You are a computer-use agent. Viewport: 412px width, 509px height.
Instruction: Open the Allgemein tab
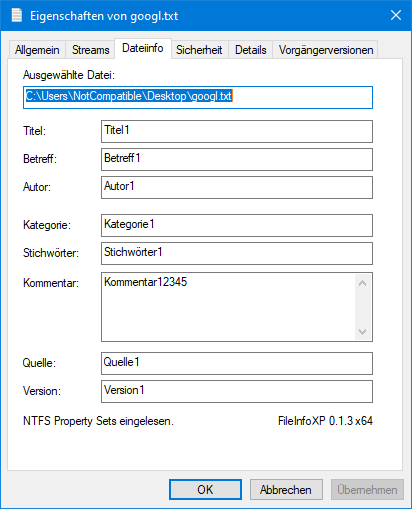tap(37, 50)
